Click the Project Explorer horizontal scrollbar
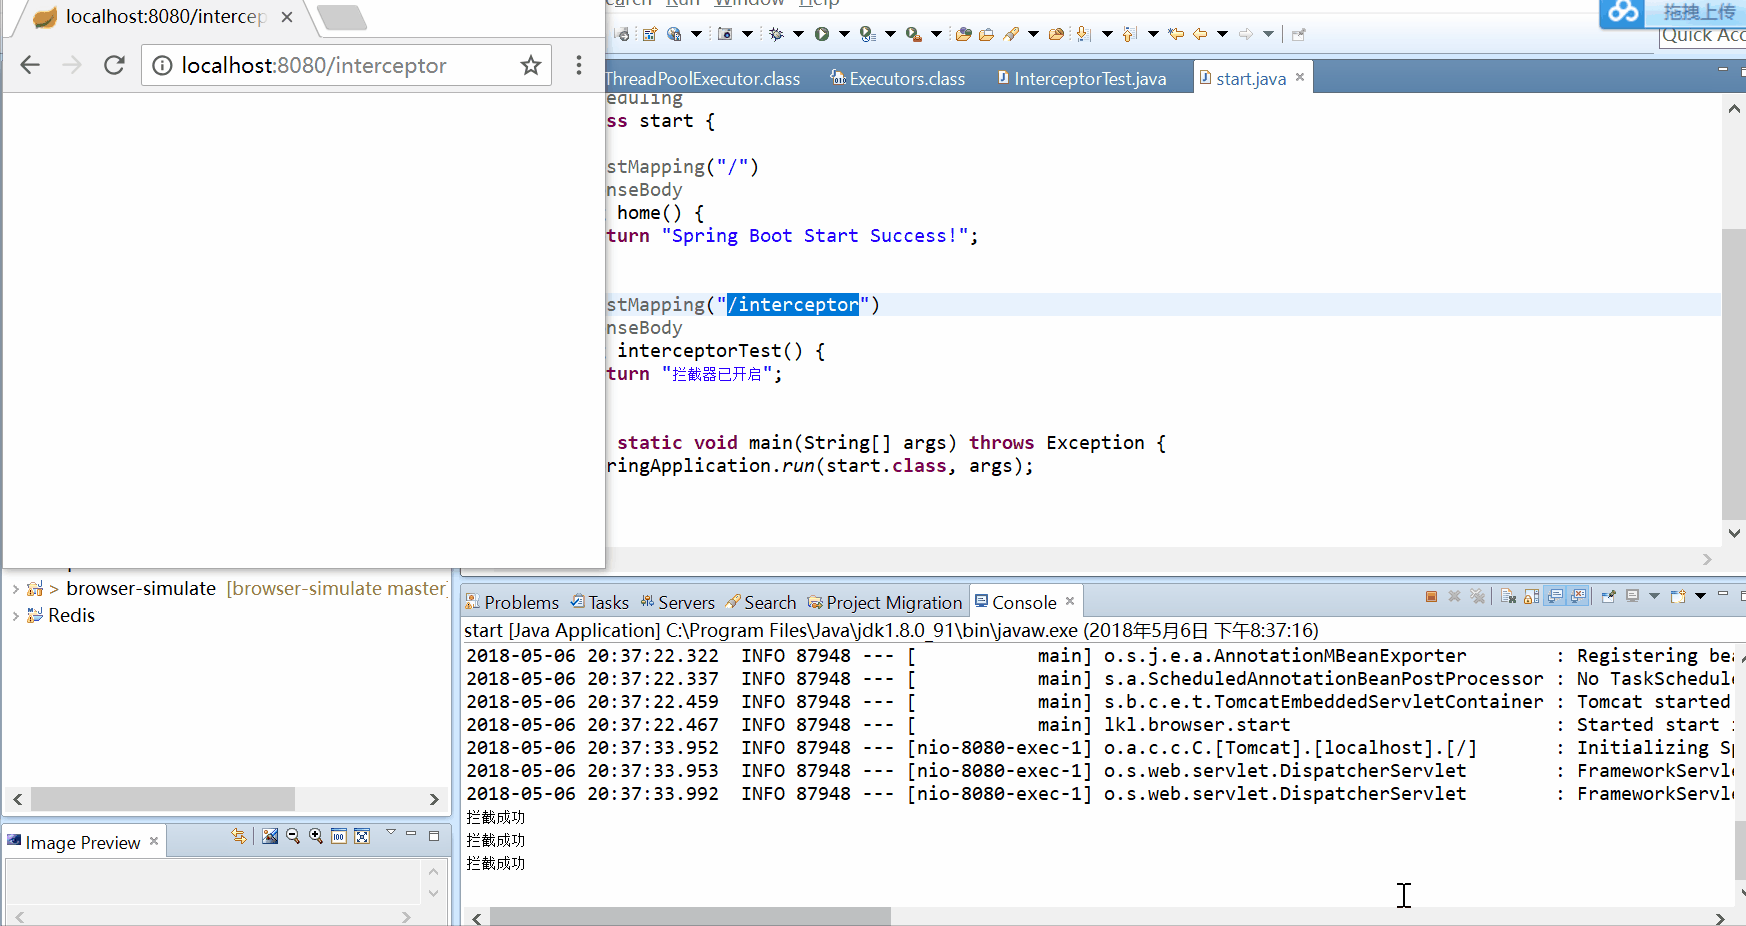1746x926 pixels. 163,799
